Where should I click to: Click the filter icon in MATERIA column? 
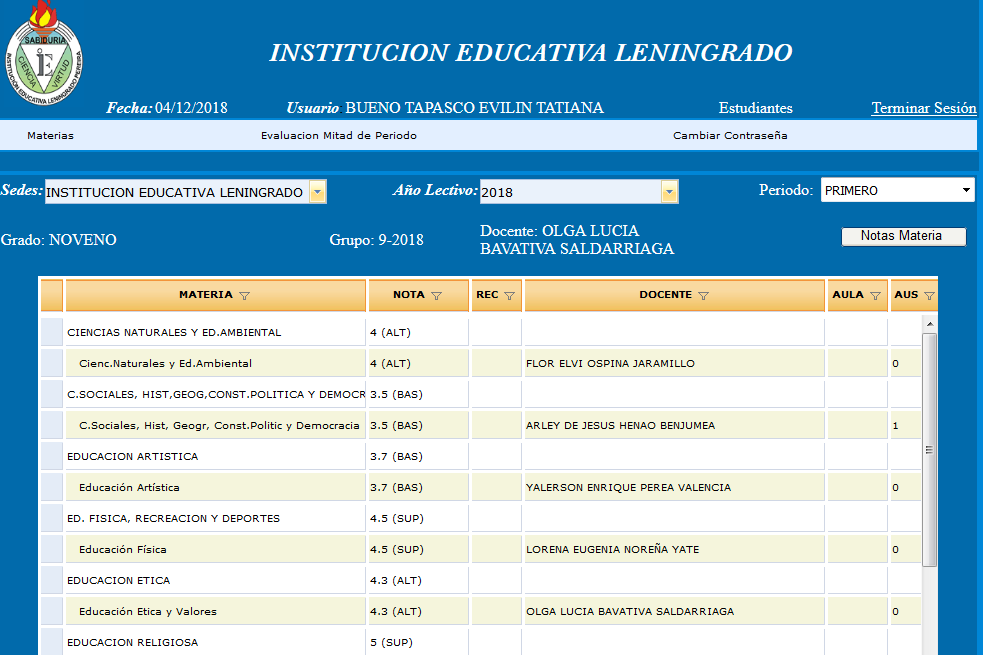coord(245,296)
